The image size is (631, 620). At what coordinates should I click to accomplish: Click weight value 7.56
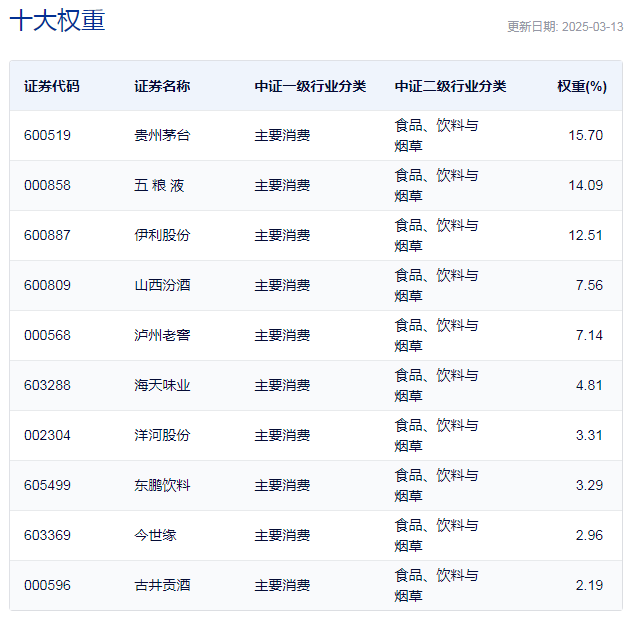[x=589, y=285]
